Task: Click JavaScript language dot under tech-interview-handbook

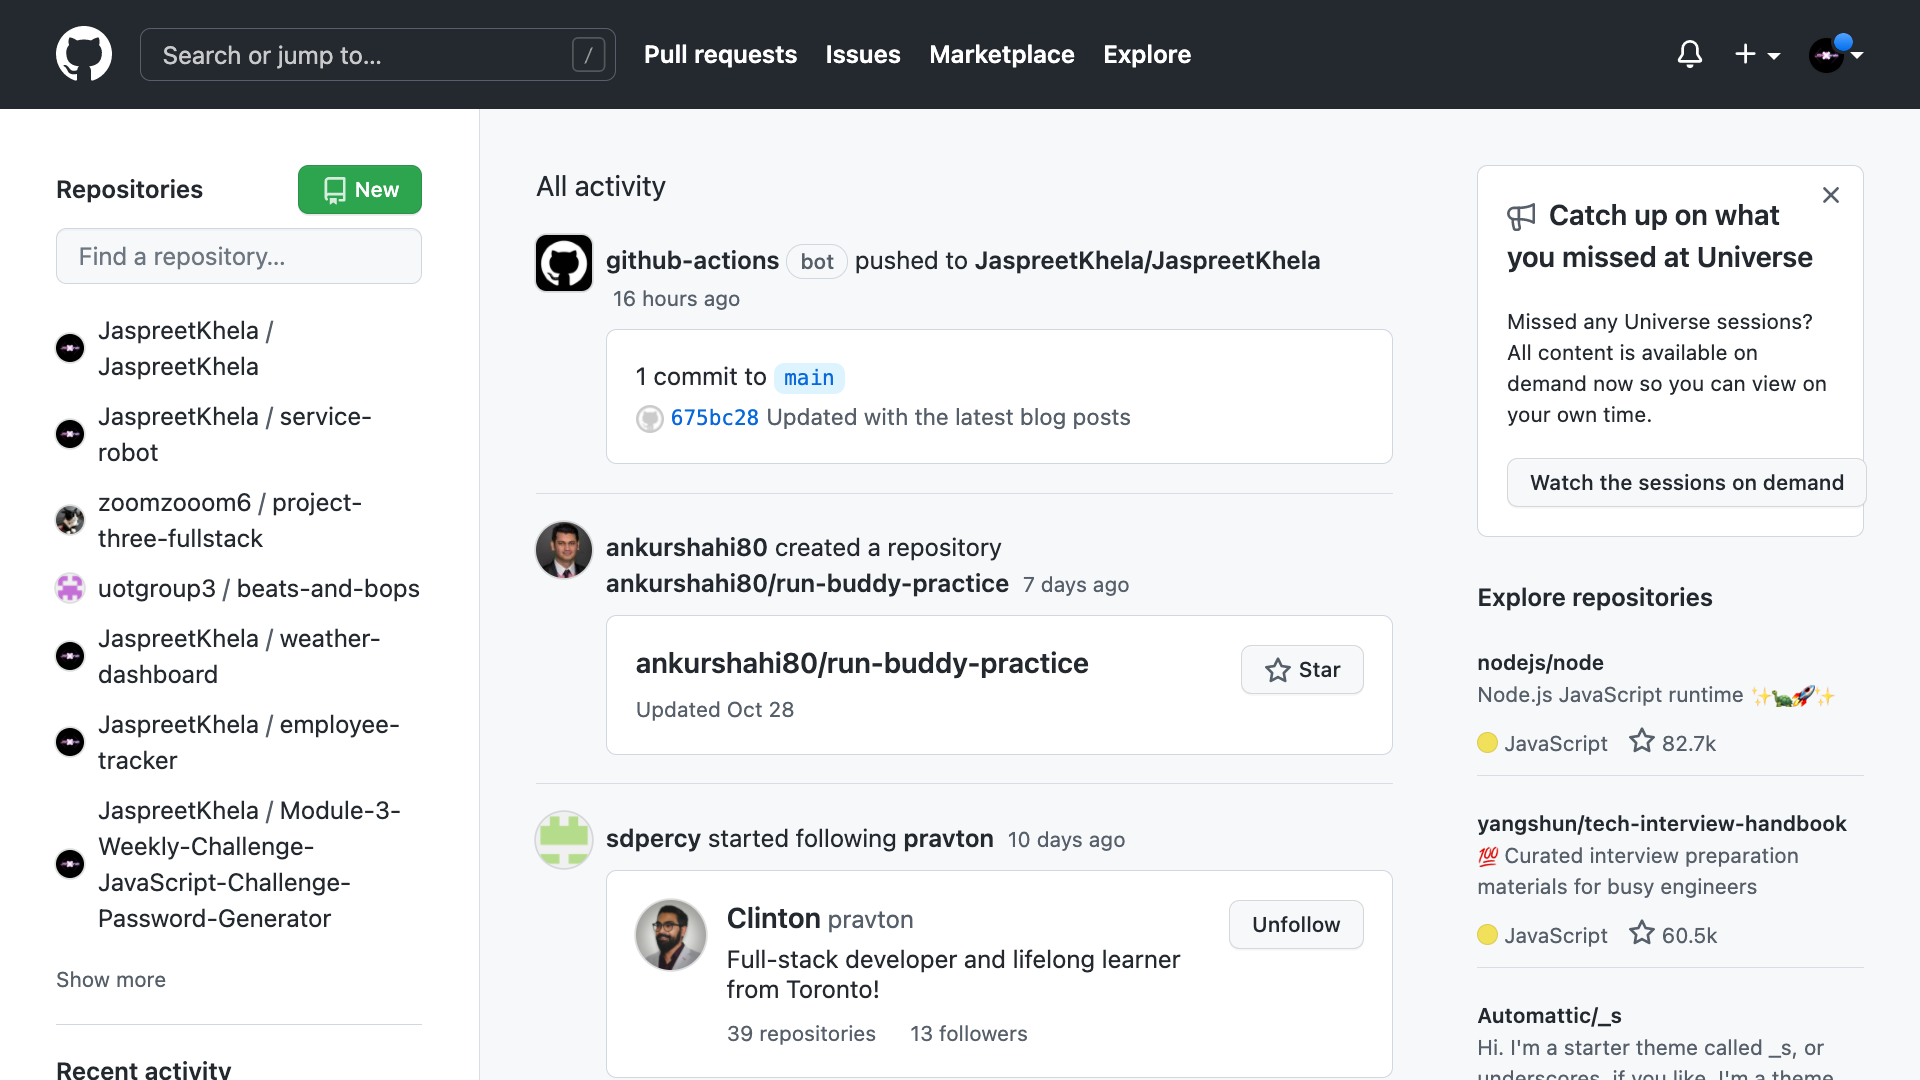Action: click(1487, 935)
